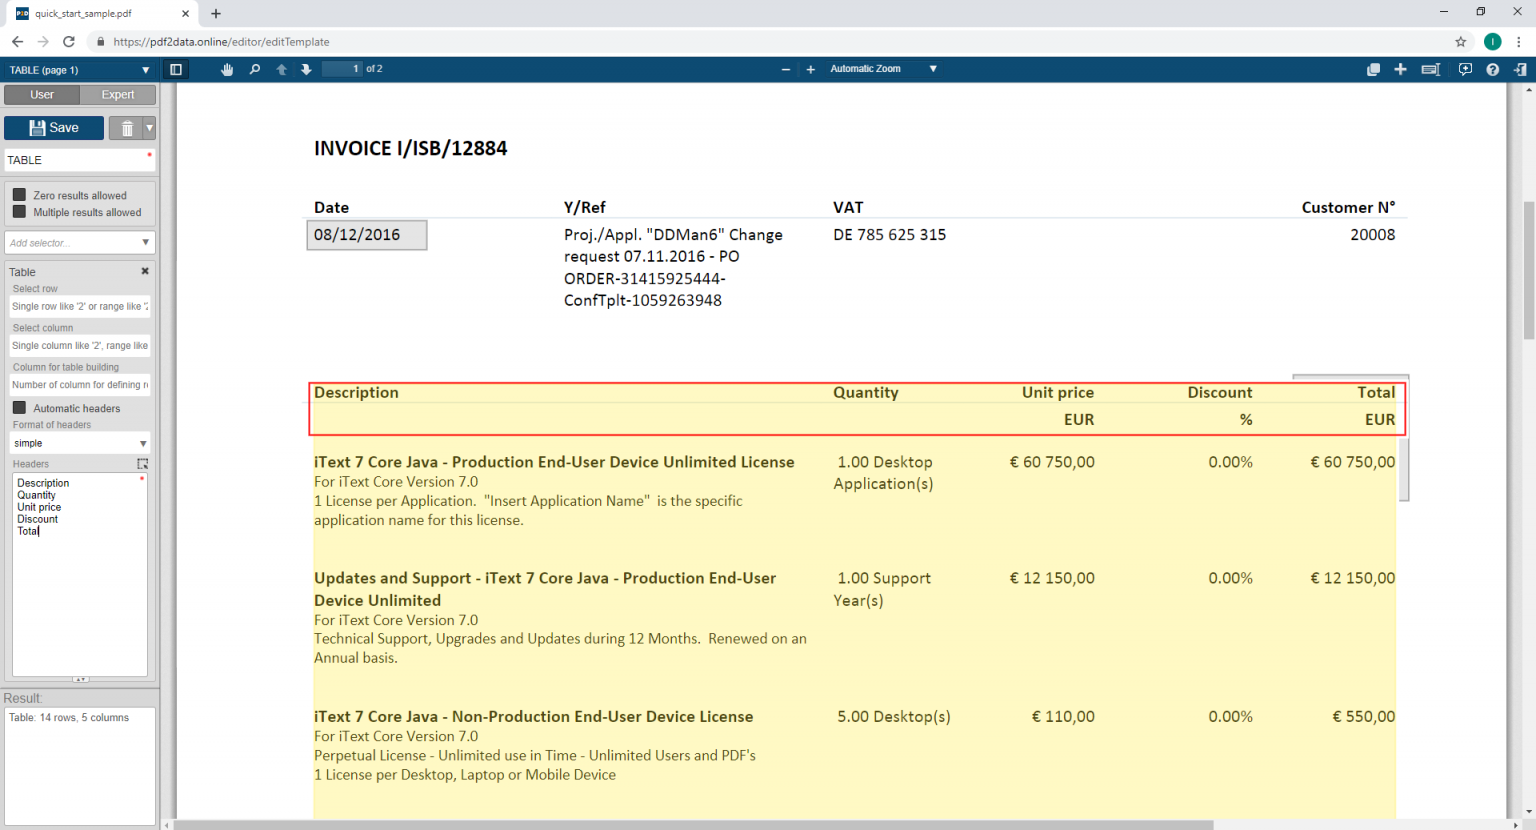
Task: Click the Save button
Action: [54, 128]
